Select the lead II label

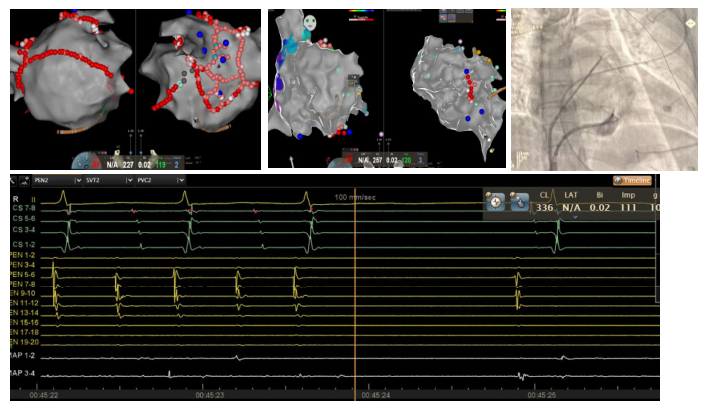pyautogui.click(x=33, y=199)
